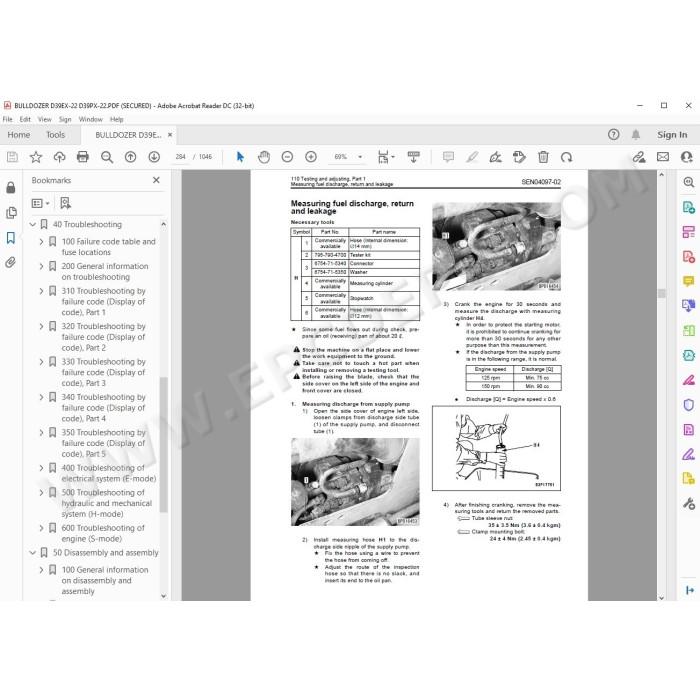Open the Sign document tool
The height and width of the screenshot is (700, 700).
click(496, 157)
